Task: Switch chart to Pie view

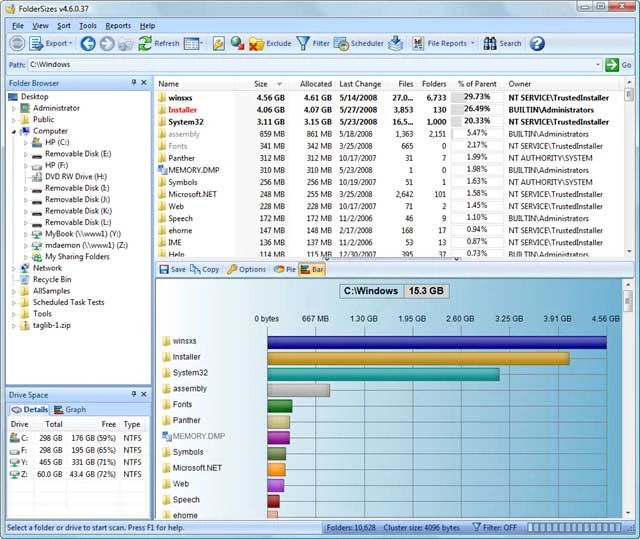Action: pos(285,269)
